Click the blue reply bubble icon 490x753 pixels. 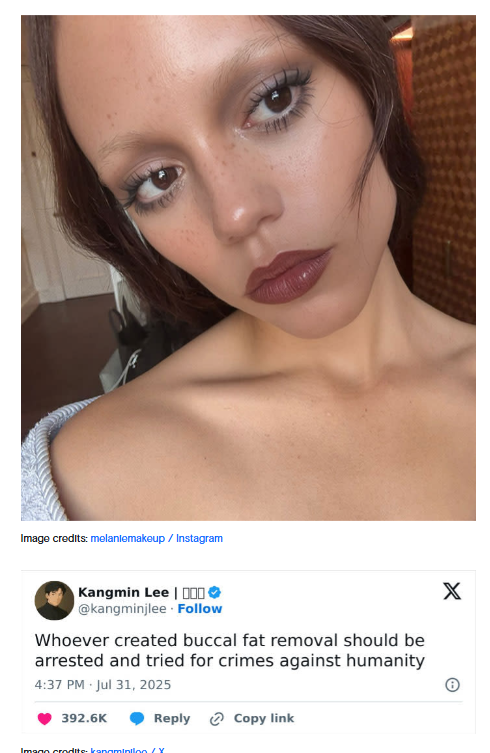tap(137, 718)
